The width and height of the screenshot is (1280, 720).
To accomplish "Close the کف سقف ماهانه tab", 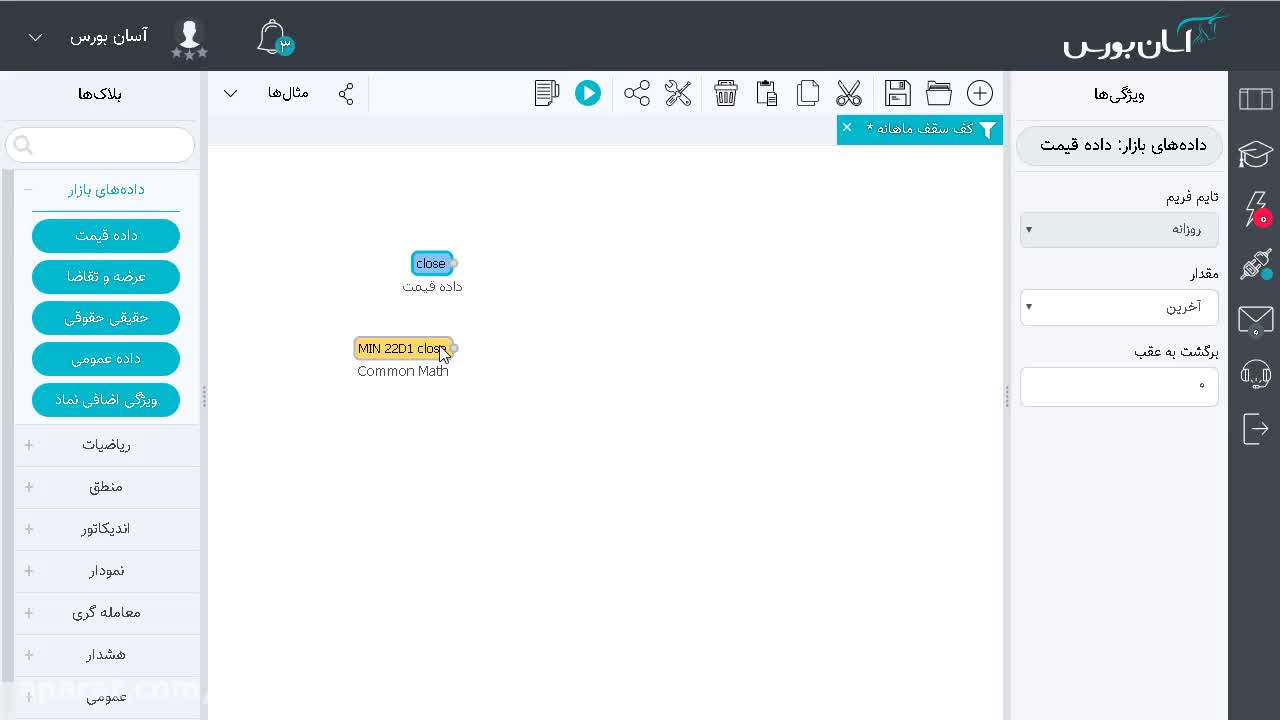I will tap(847, 127).
